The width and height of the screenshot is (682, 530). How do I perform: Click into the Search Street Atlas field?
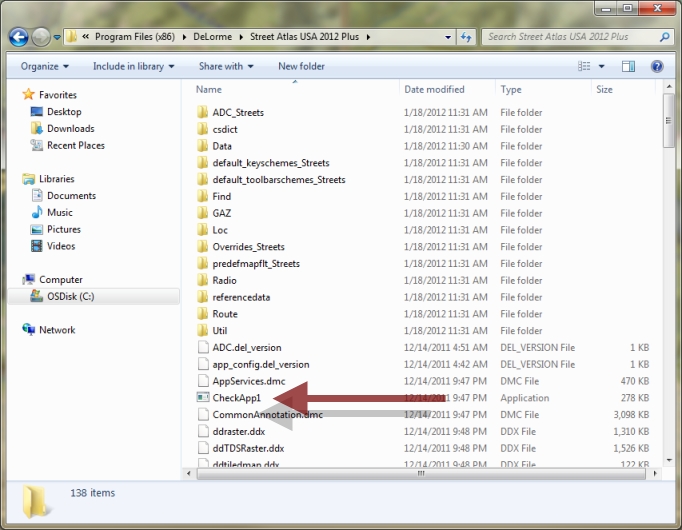pyautogui.click(x=576, y=37)
